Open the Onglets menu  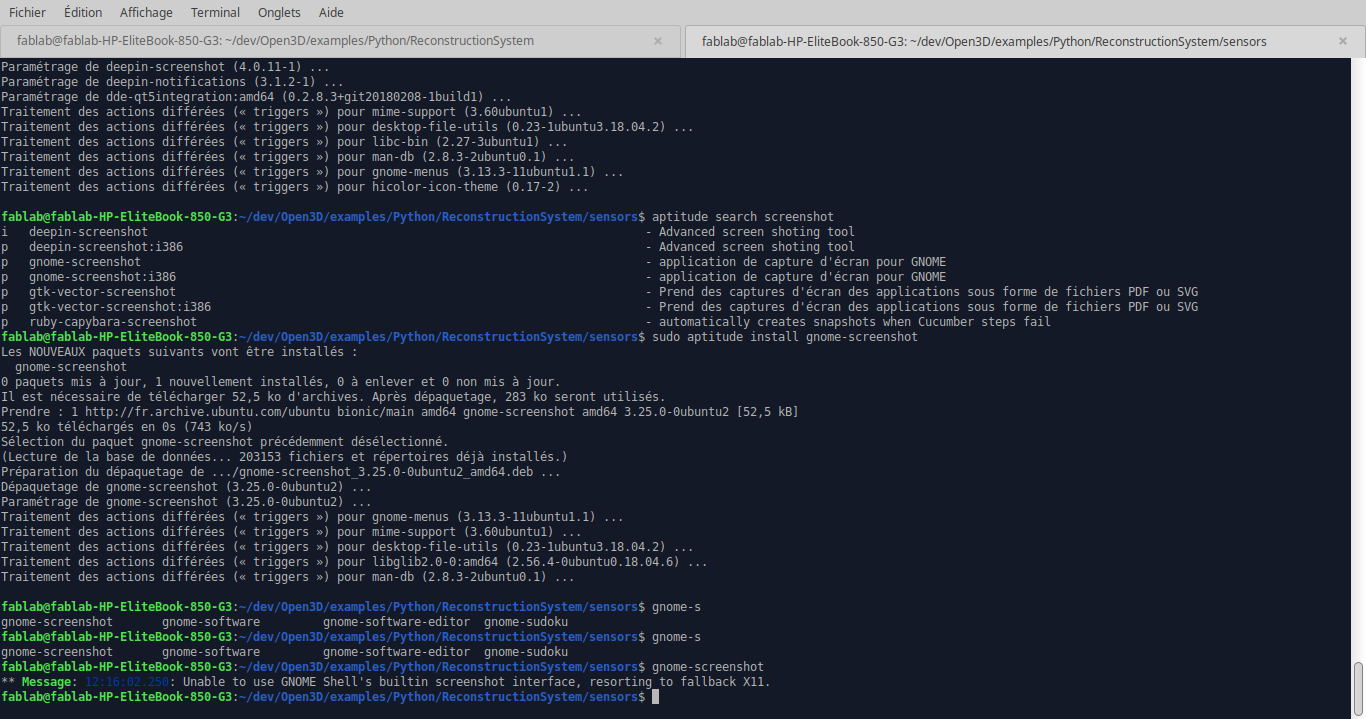279,12
